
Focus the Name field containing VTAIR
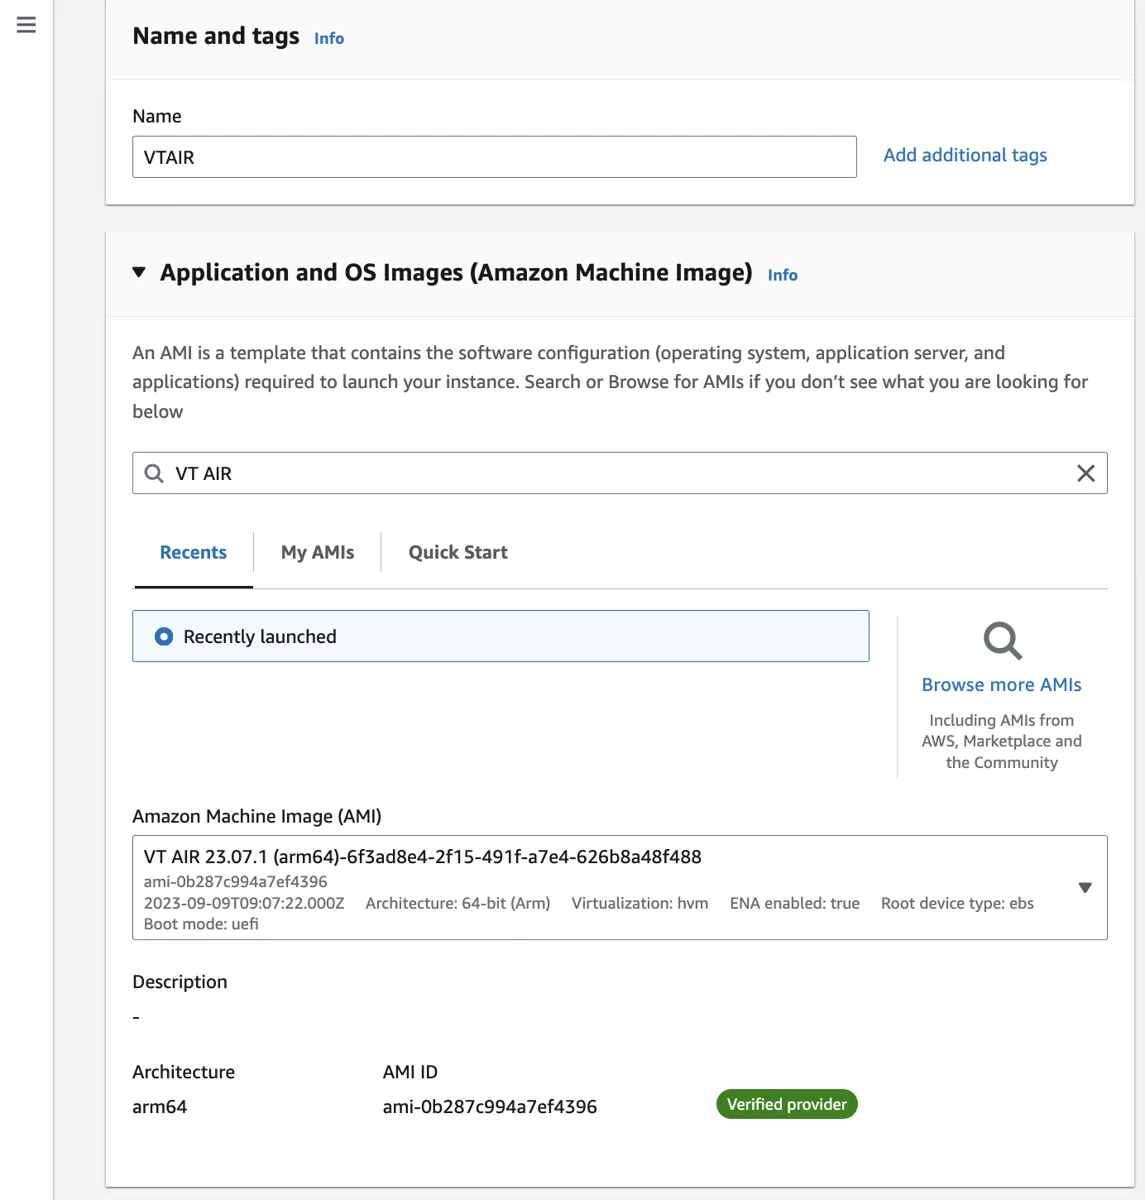(x=494, y=156)
